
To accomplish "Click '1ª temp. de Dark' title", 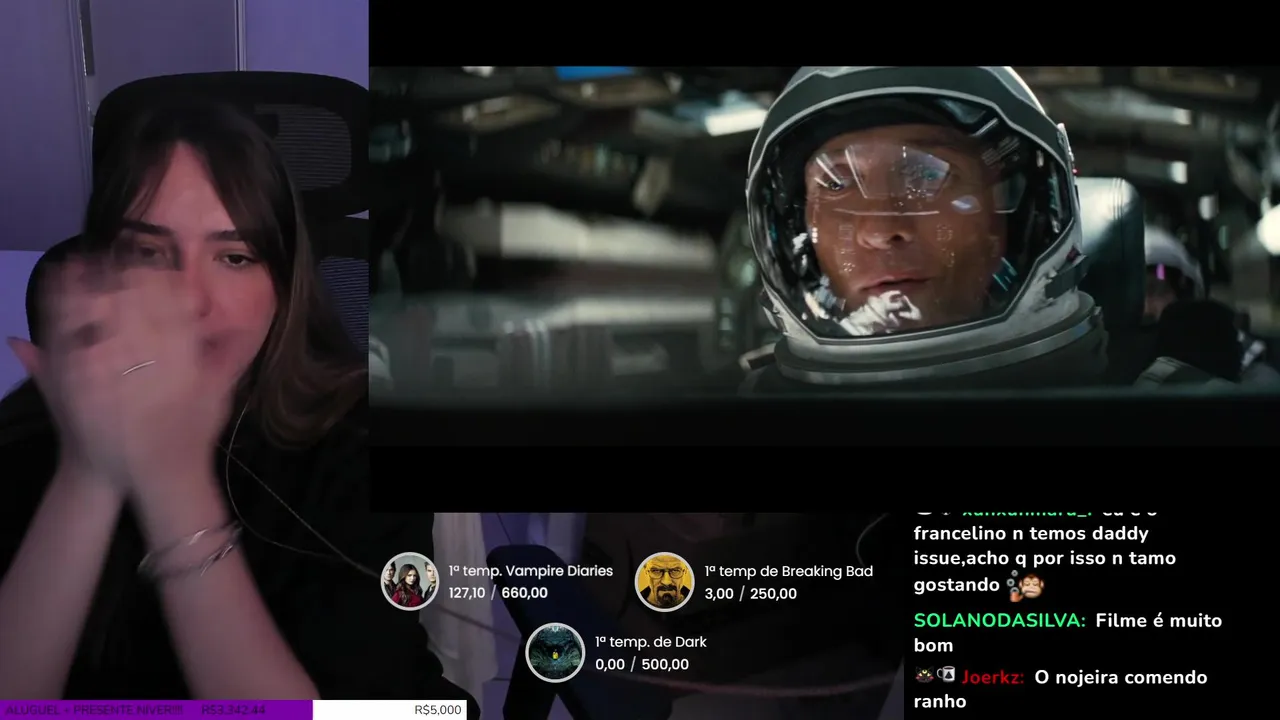I will (651, 642).
